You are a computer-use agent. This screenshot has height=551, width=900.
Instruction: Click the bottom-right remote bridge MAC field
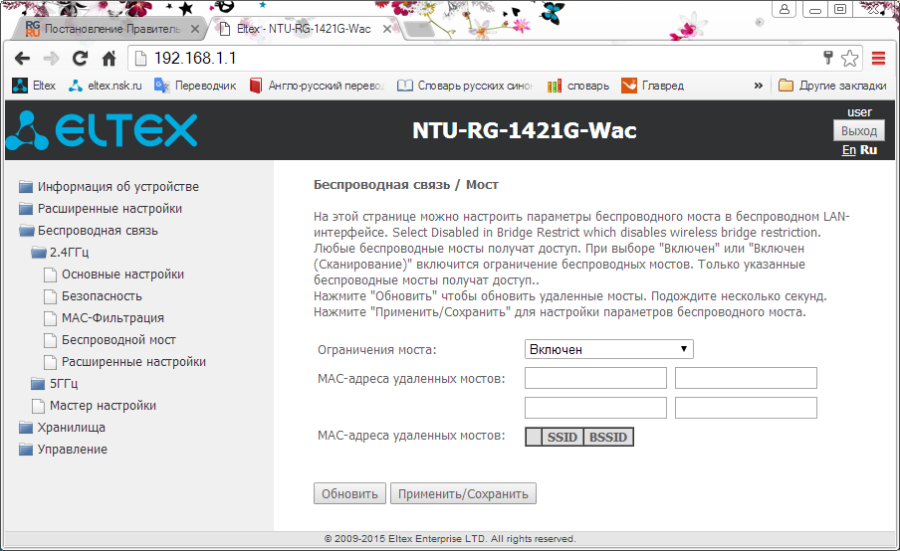(x=746, y=408)
